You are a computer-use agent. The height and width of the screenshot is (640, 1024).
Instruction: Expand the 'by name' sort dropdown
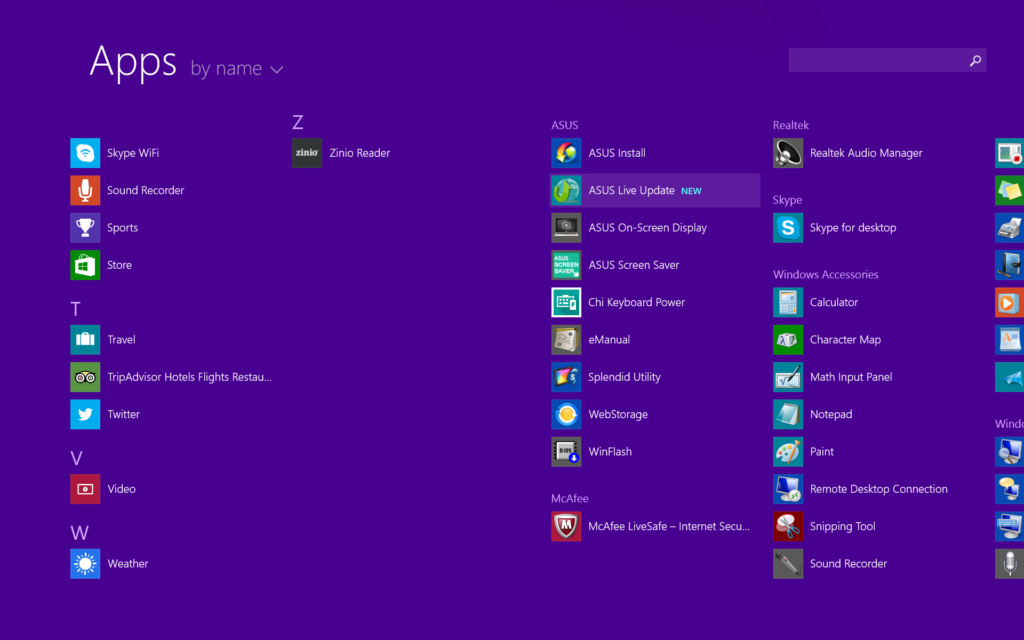[x=237, y=69]
